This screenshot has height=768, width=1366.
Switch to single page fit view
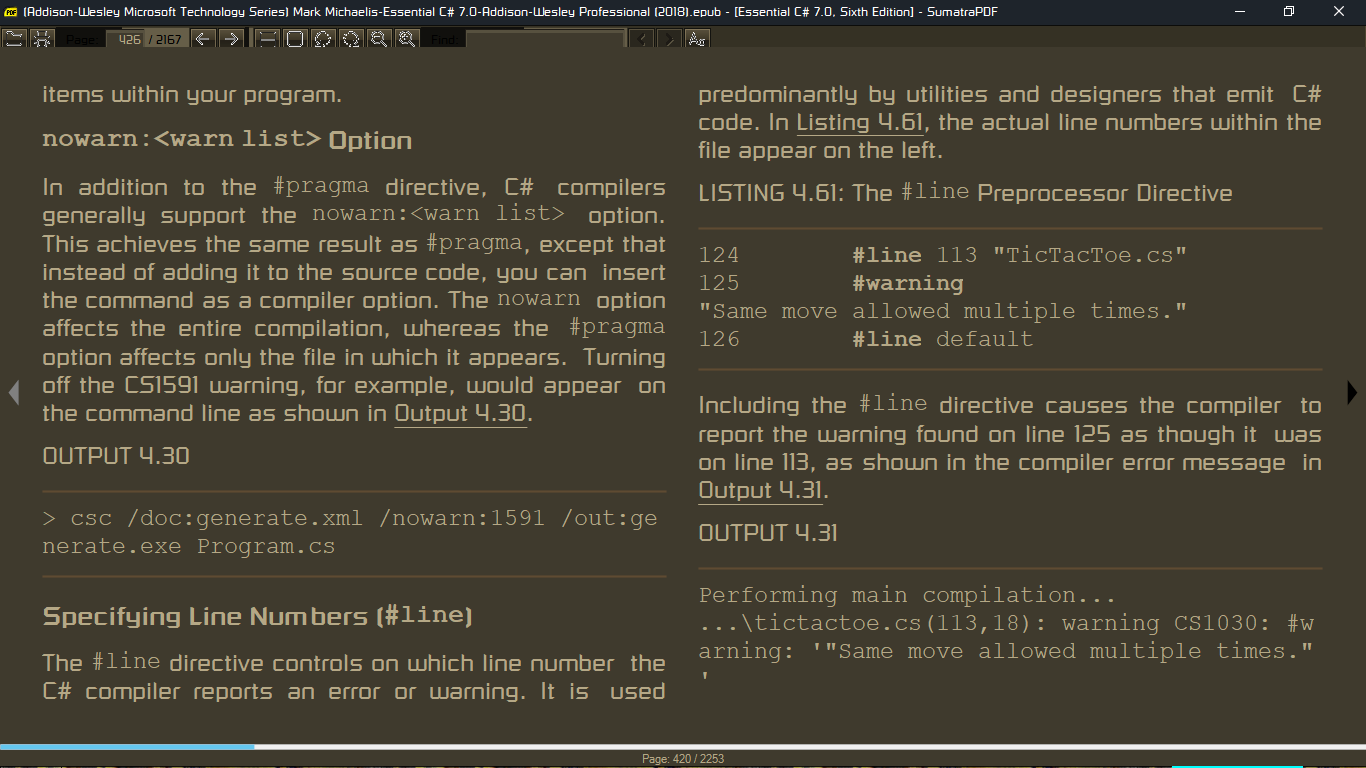293,38
